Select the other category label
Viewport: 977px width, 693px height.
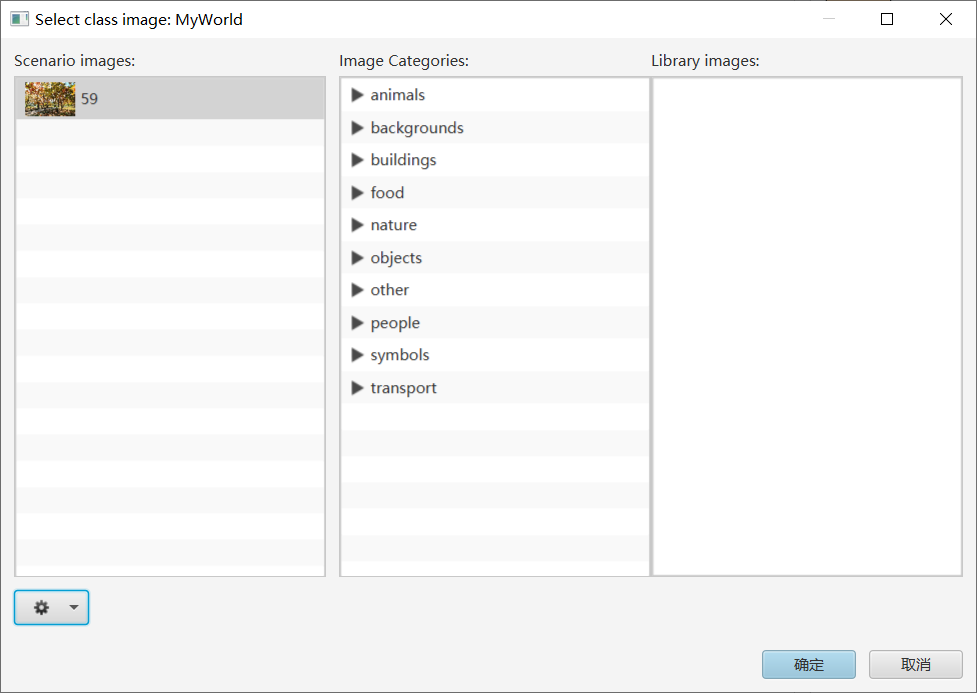[389, 290]
